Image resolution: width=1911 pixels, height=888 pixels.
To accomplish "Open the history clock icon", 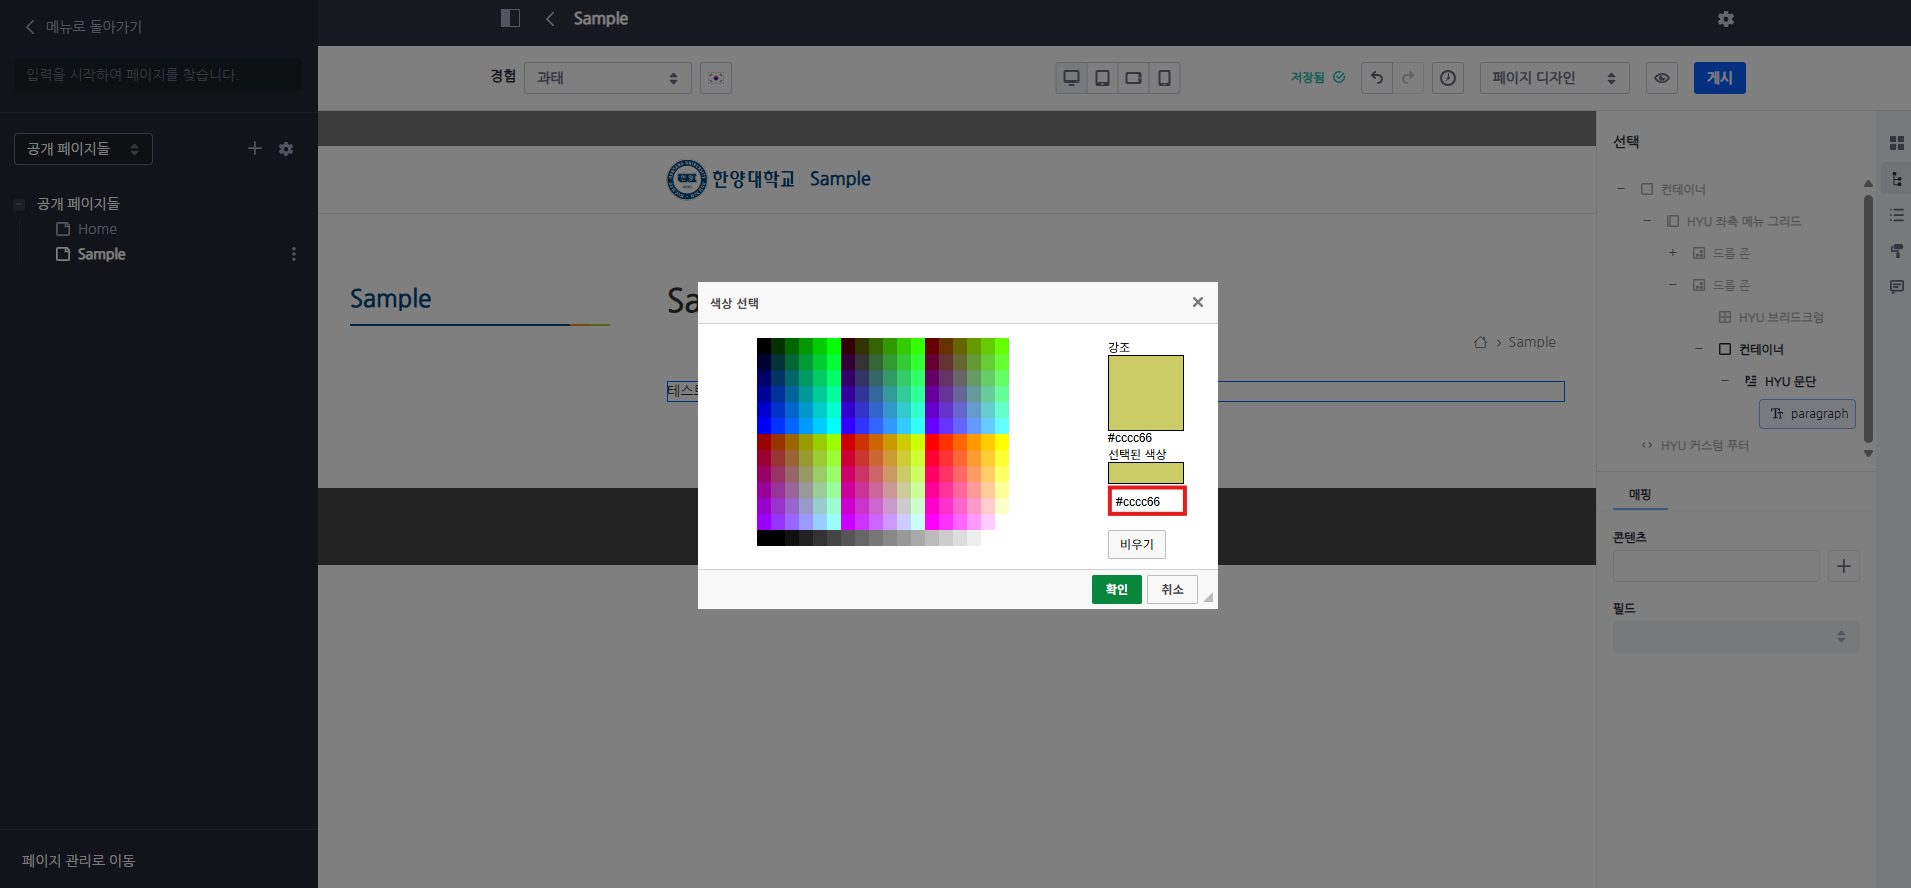I will (x=1447, y=78).
